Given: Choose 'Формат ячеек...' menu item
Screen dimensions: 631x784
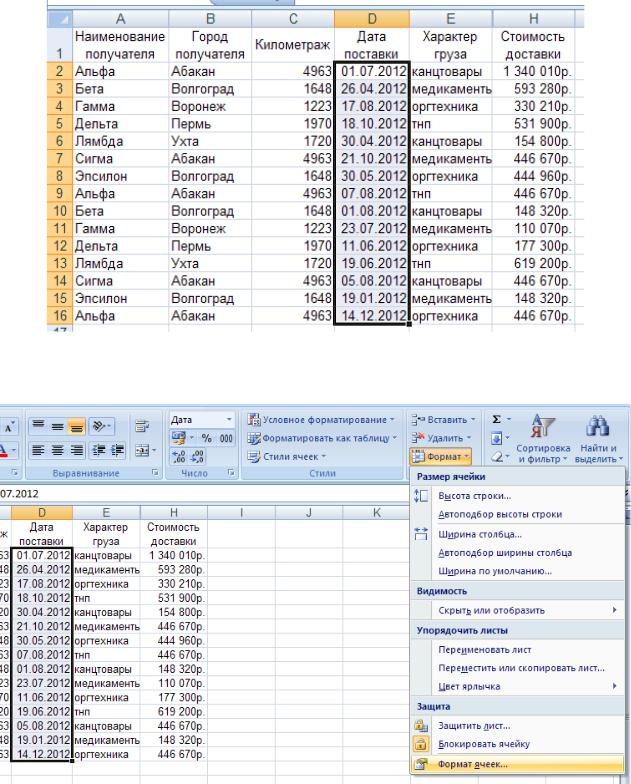Looking at the screenshot, I should [x=518, y=764].
